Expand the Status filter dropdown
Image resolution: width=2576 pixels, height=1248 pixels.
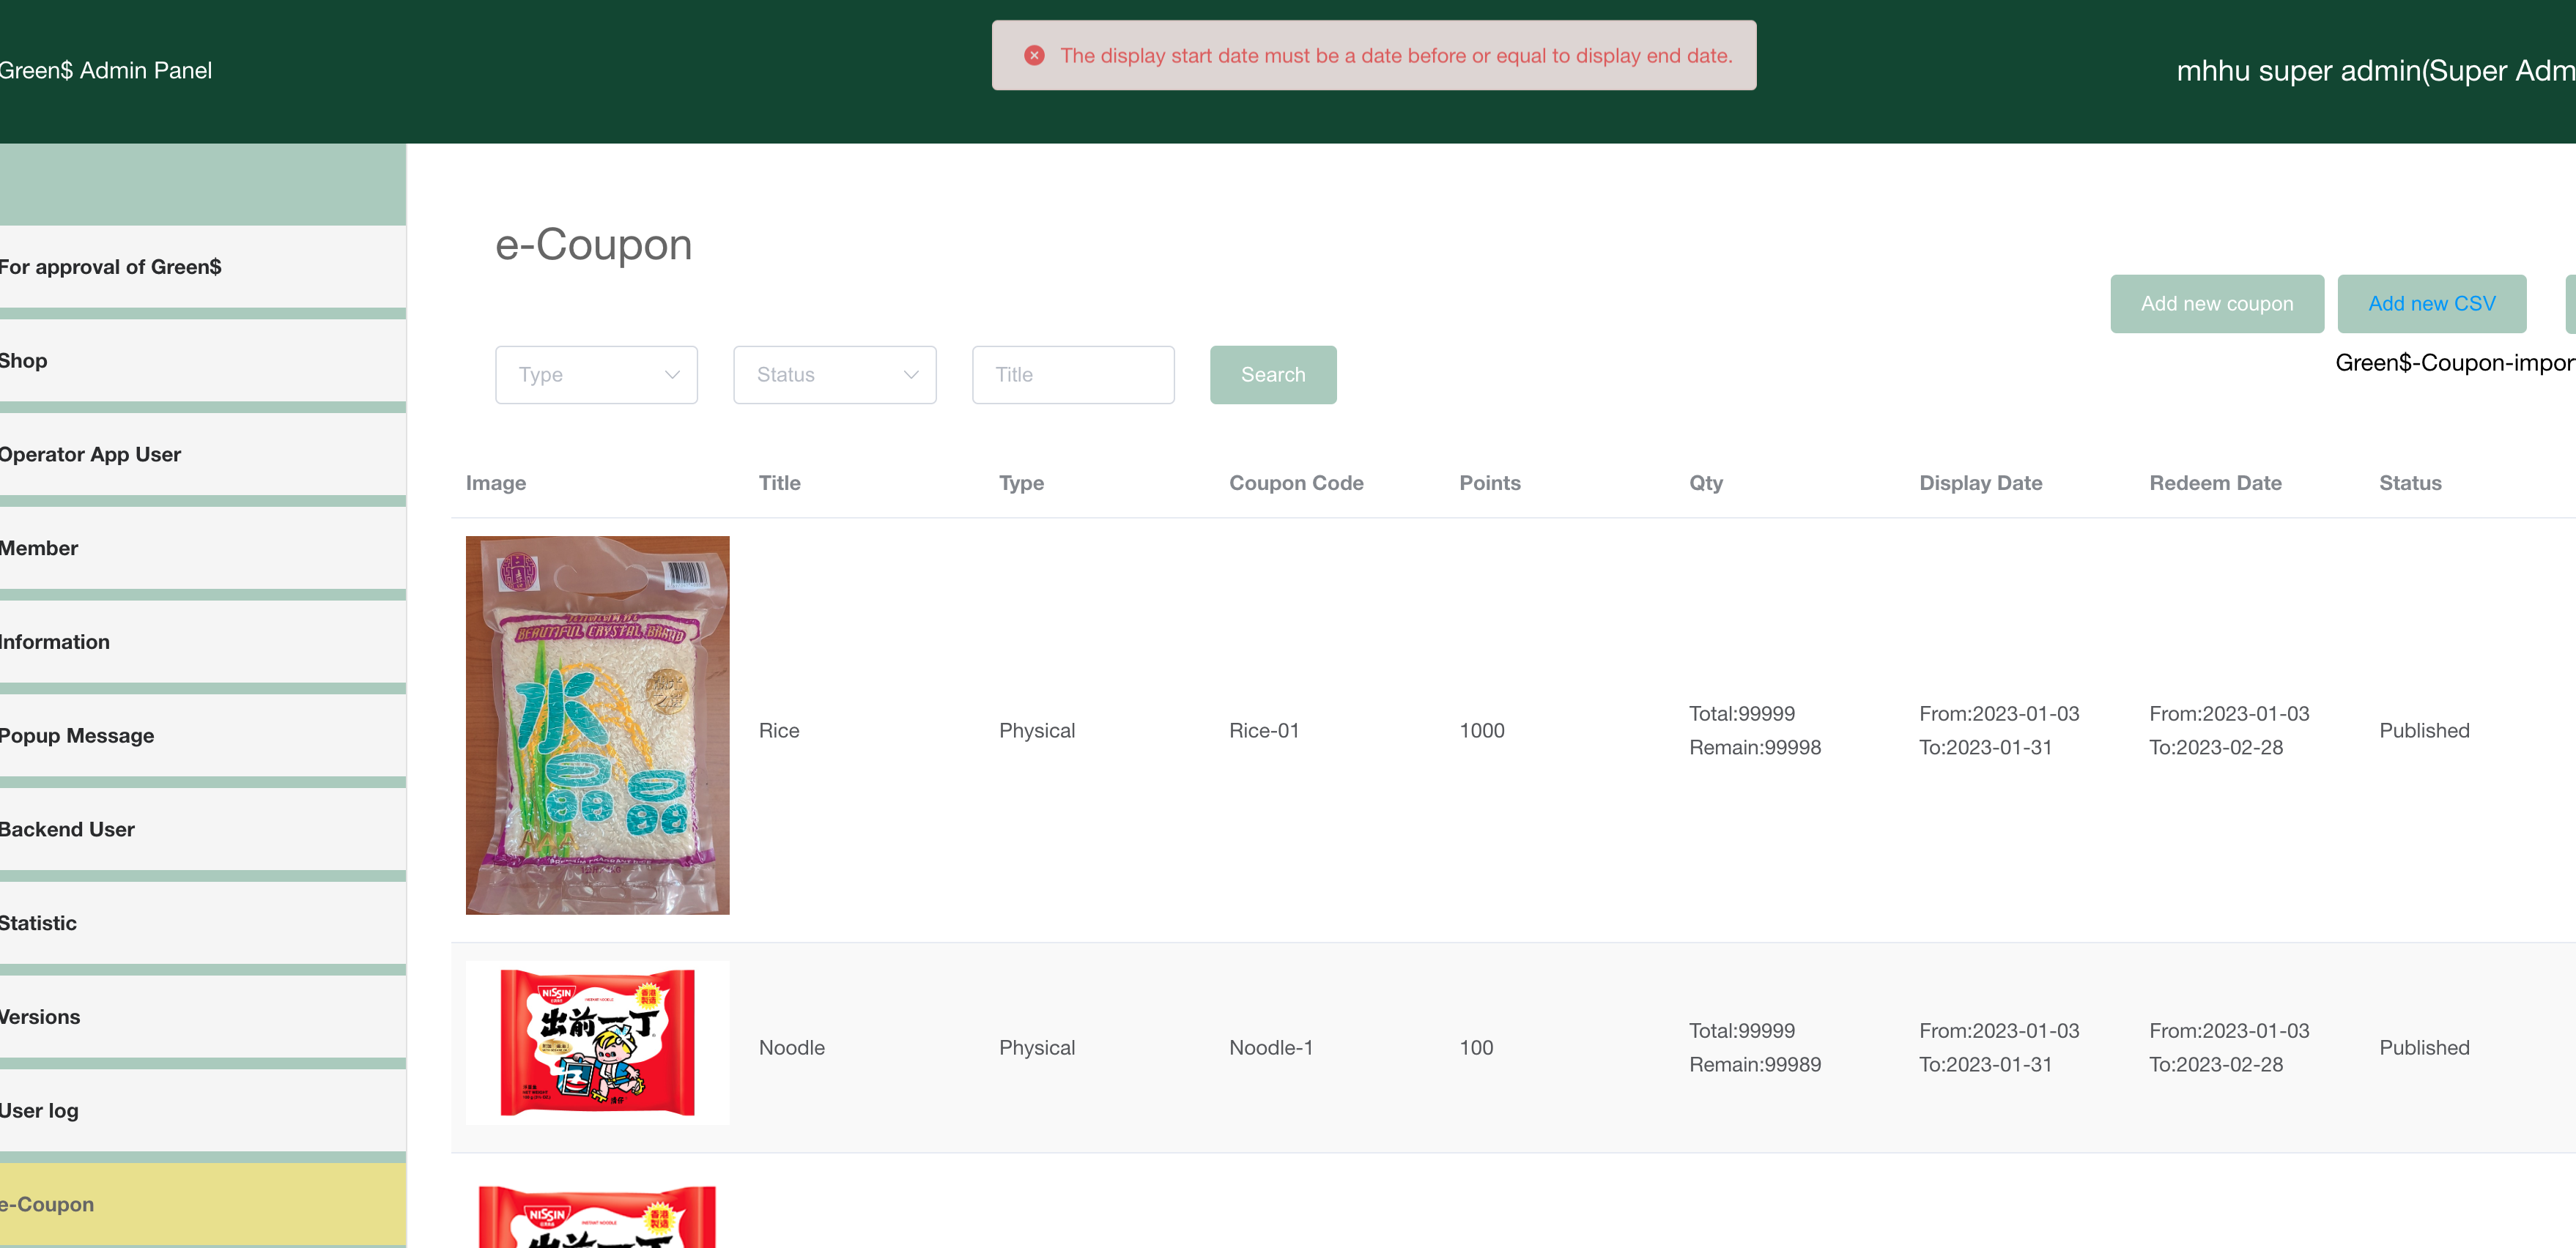coord(834,375)
